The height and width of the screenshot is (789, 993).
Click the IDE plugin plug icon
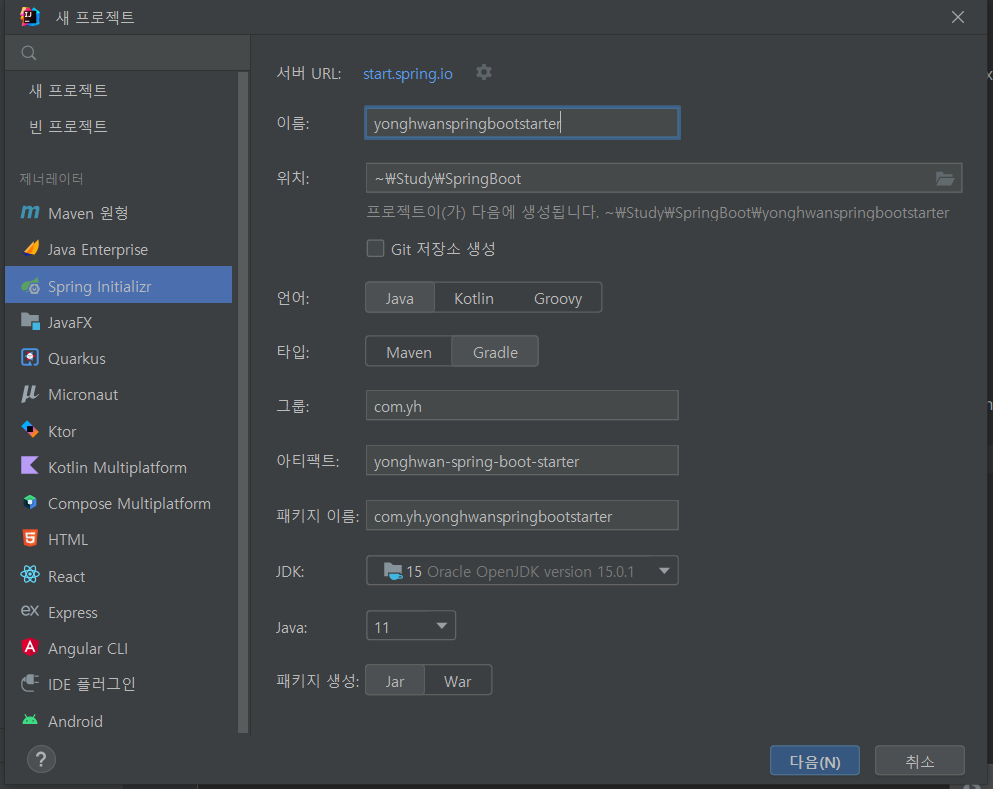30,683
